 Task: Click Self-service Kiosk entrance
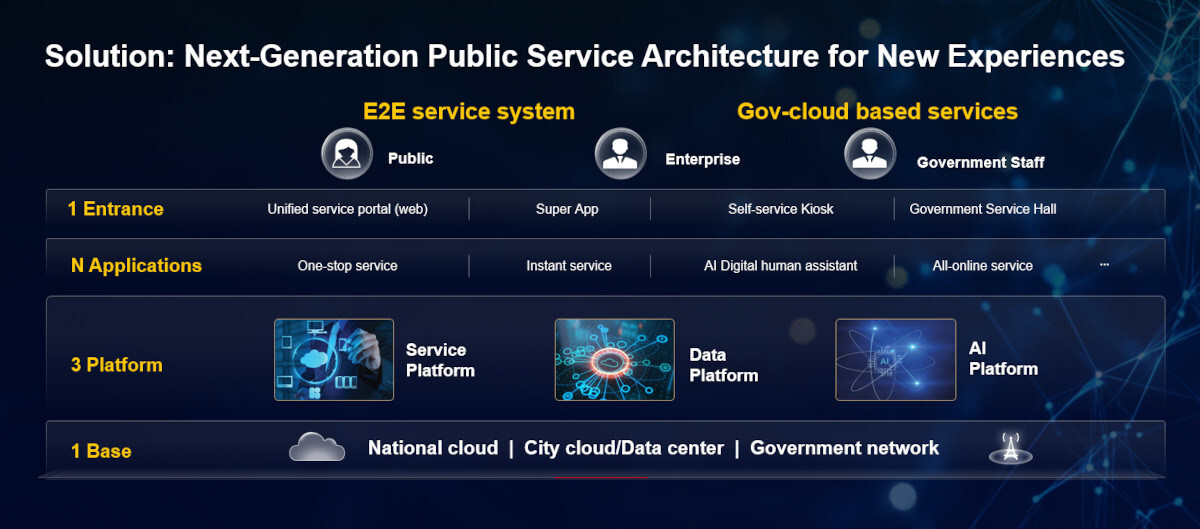point(780,209)
